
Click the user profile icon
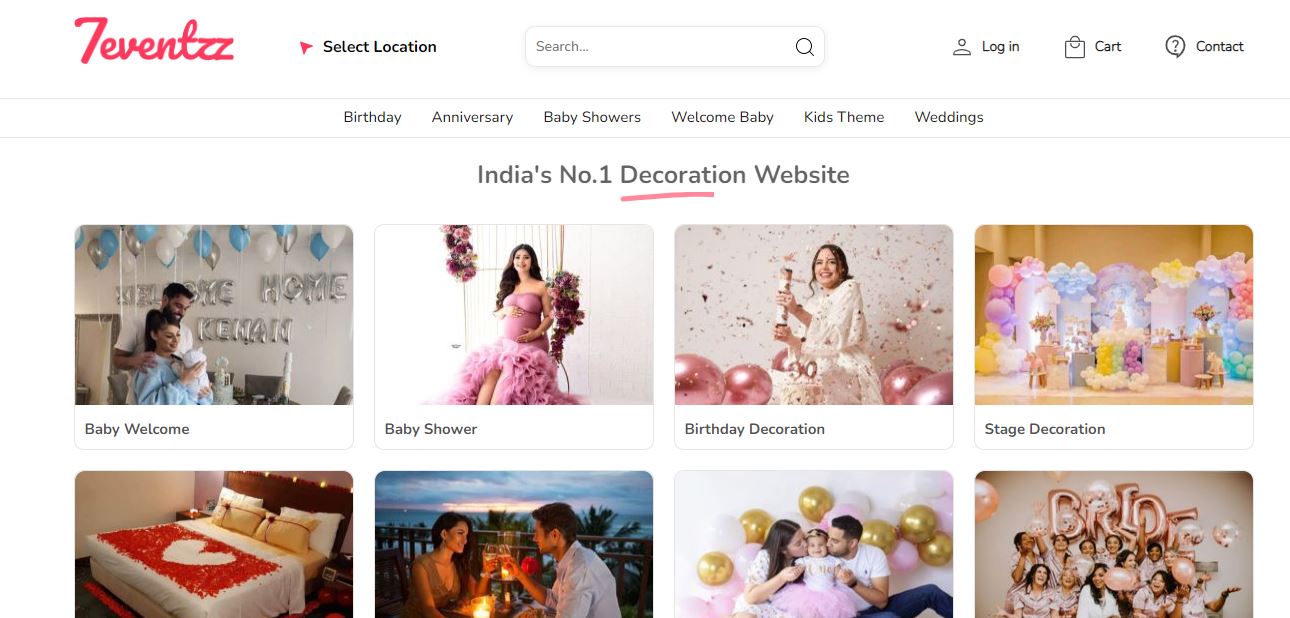point(962,47)
